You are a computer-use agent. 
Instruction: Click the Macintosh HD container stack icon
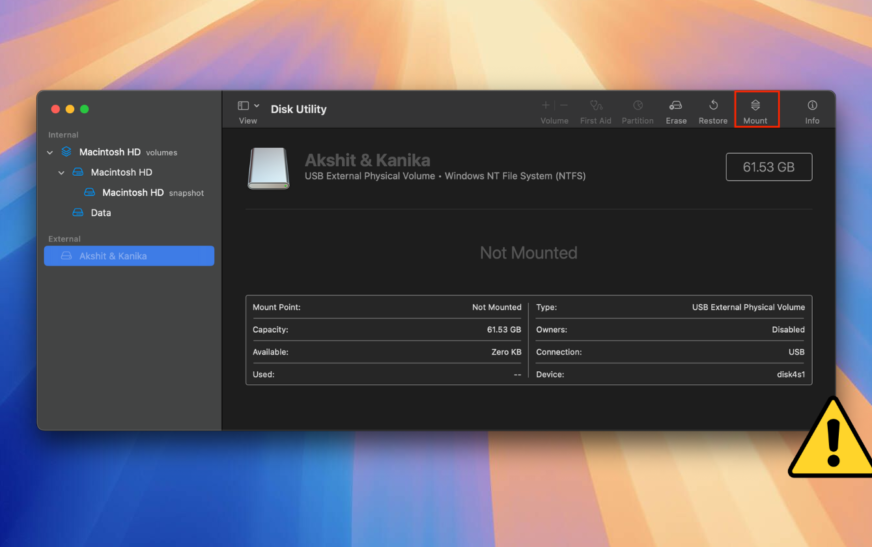[x=66, y=151]
